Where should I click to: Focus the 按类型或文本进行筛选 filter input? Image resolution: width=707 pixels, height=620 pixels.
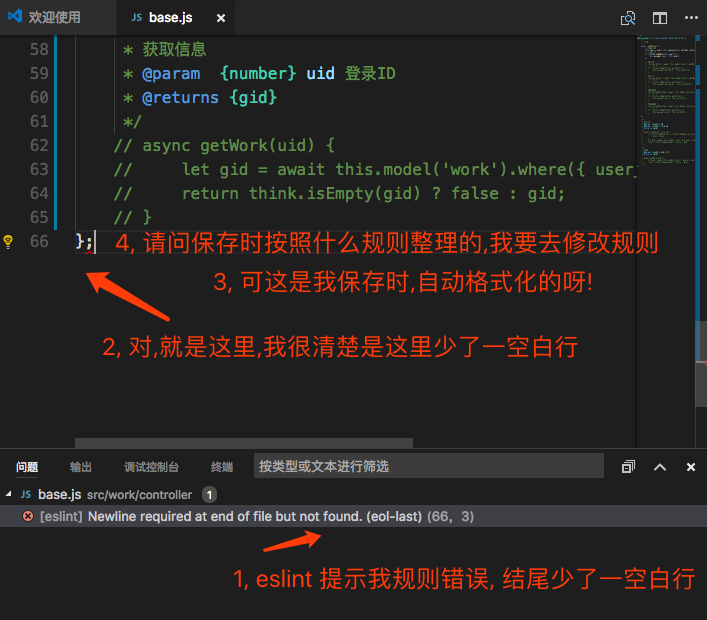pyautogui.click(x=428, y=466)
